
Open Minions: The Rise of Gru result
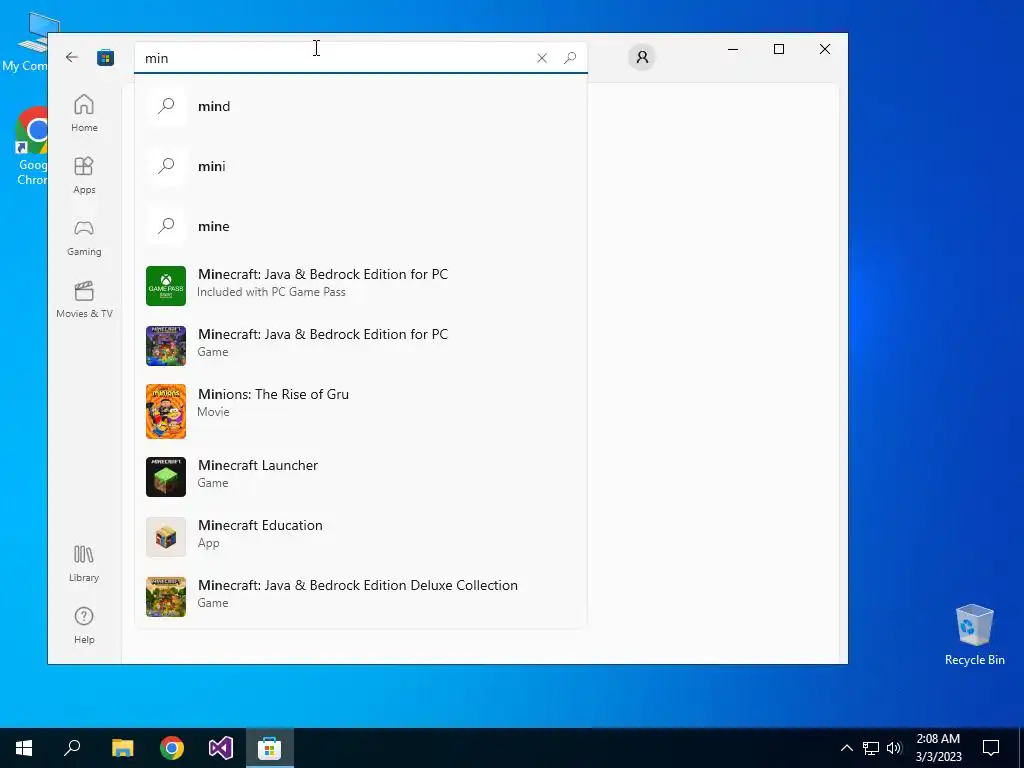[x=360, y=411]
